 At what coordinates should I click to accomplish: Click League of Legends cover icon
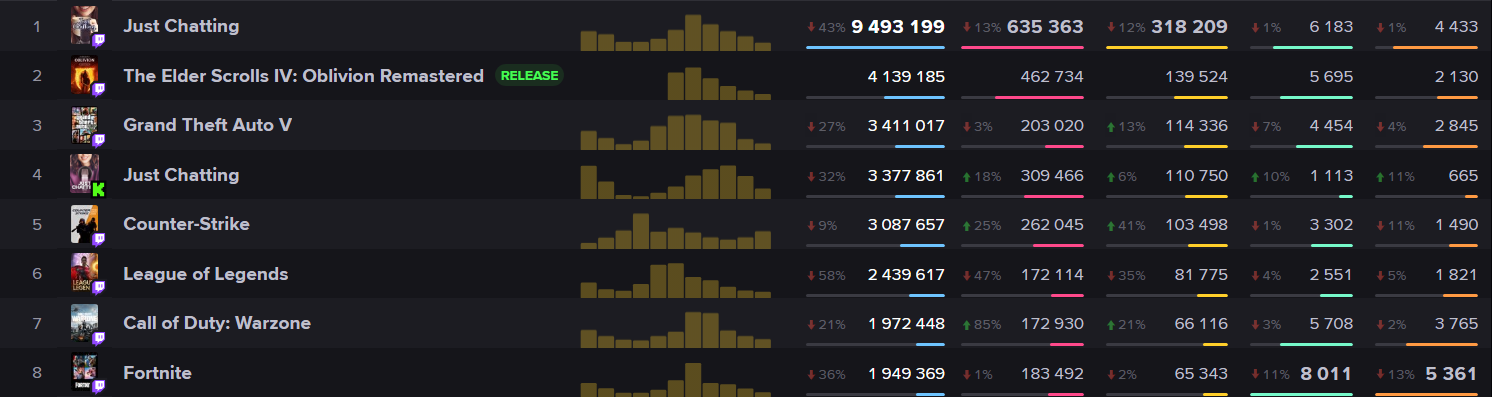[85, 274]
